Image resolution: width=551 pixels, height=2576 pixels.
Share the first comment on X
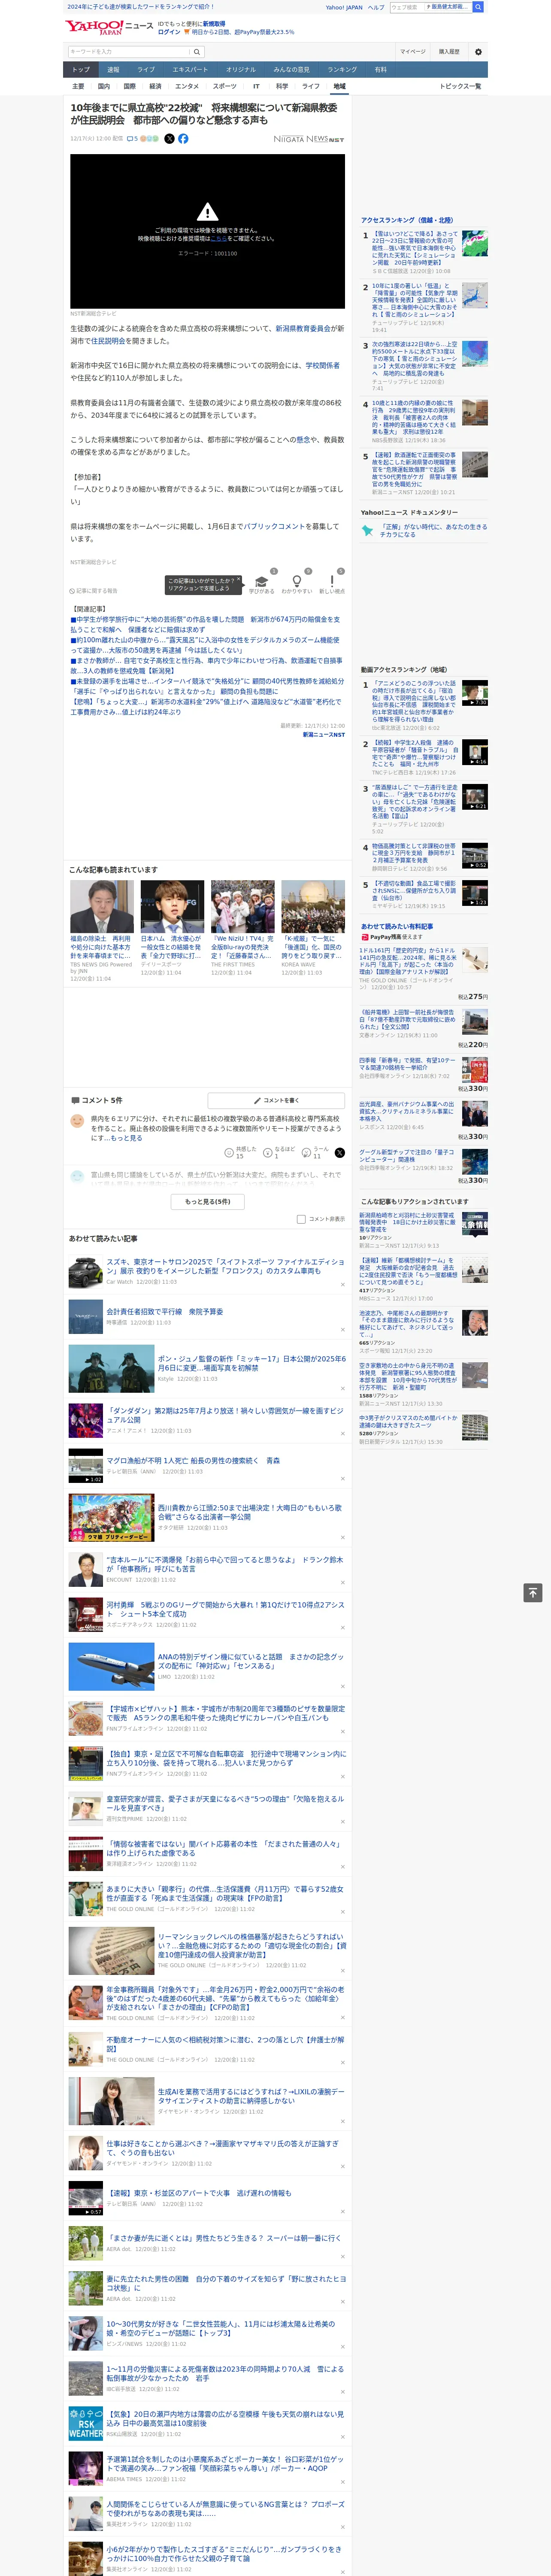tap(339, 1153)
